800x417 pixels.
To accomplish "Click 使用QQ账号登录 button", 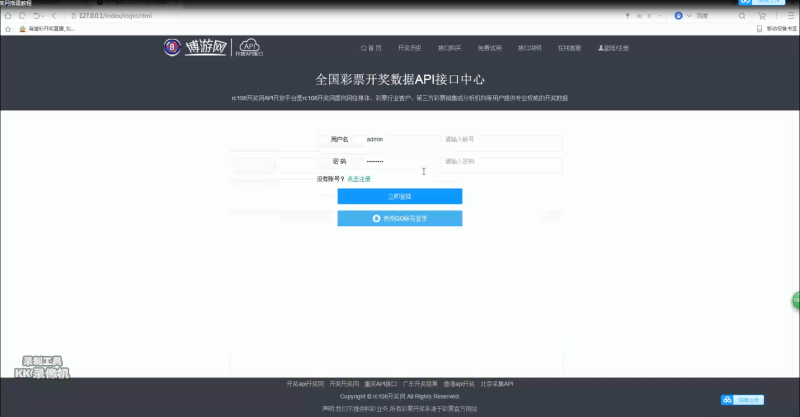I will coord(399,218).
